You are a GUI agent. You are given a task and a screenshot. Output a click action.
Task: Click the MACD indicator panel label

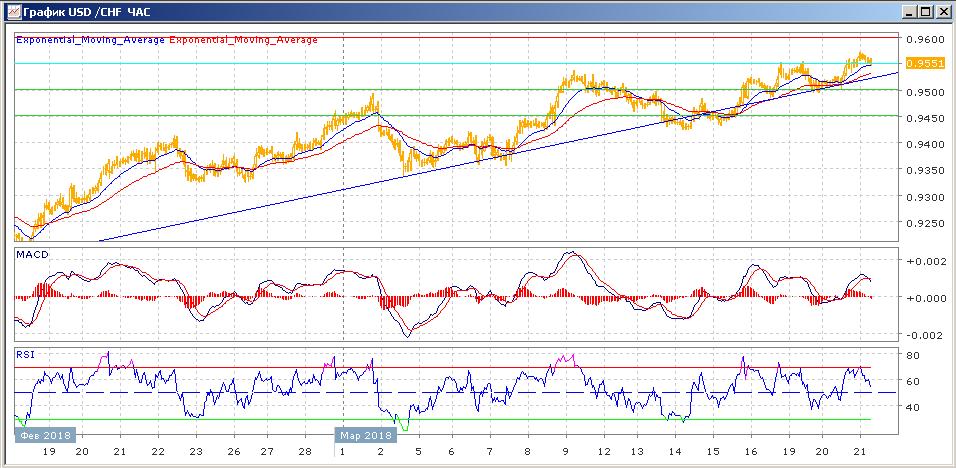[x=33, y=255]
